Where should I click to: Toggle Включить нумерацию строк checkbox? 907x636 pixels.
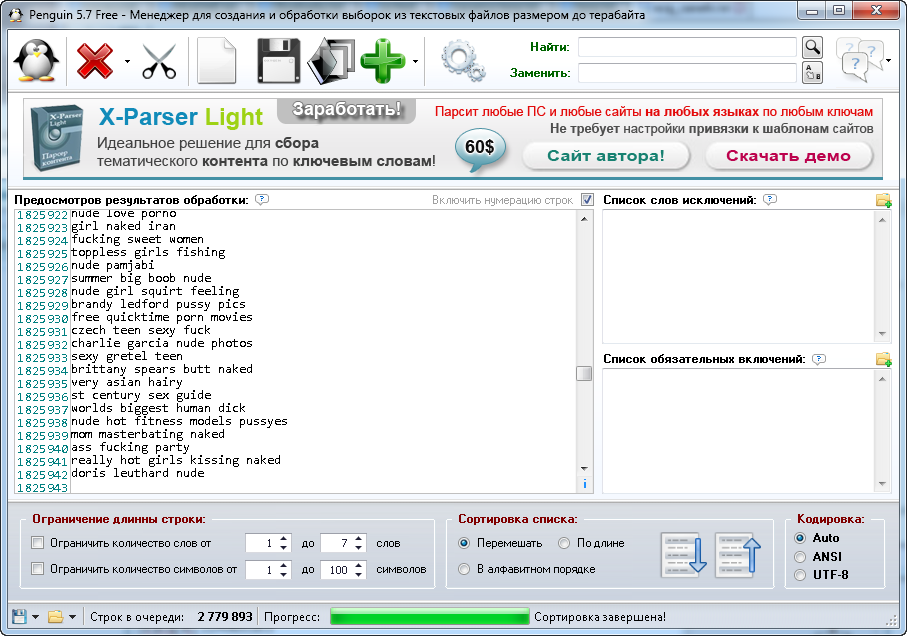587,199
